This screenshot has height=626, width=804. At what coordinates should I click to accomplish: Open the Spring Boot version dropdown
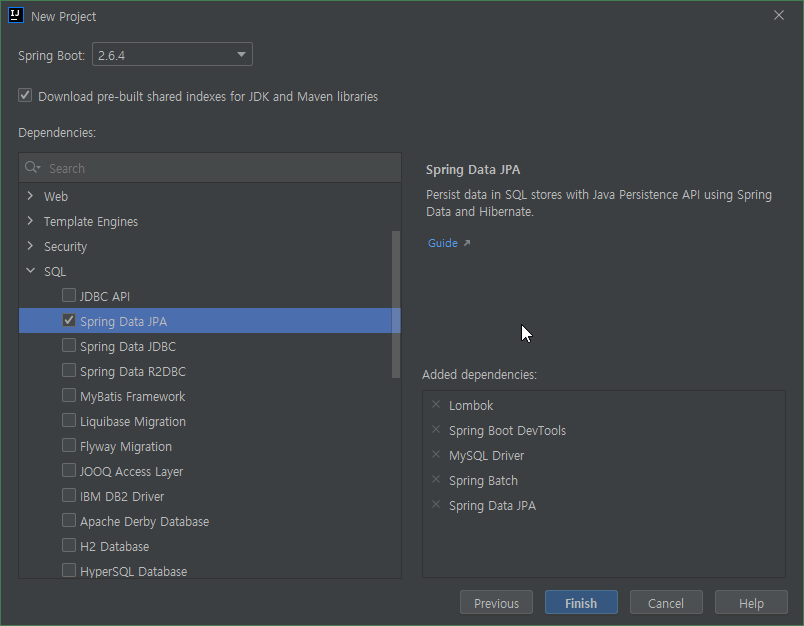coord(172,54)
